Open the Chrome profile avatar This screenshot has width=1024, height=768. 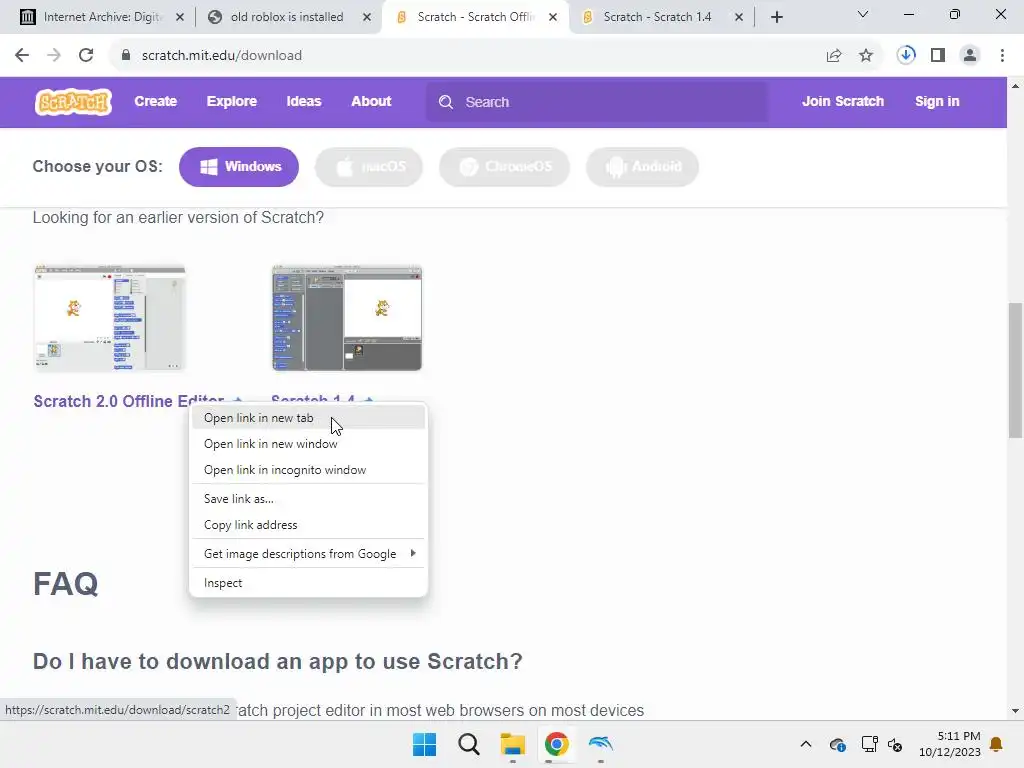click(x=970, y=55)
